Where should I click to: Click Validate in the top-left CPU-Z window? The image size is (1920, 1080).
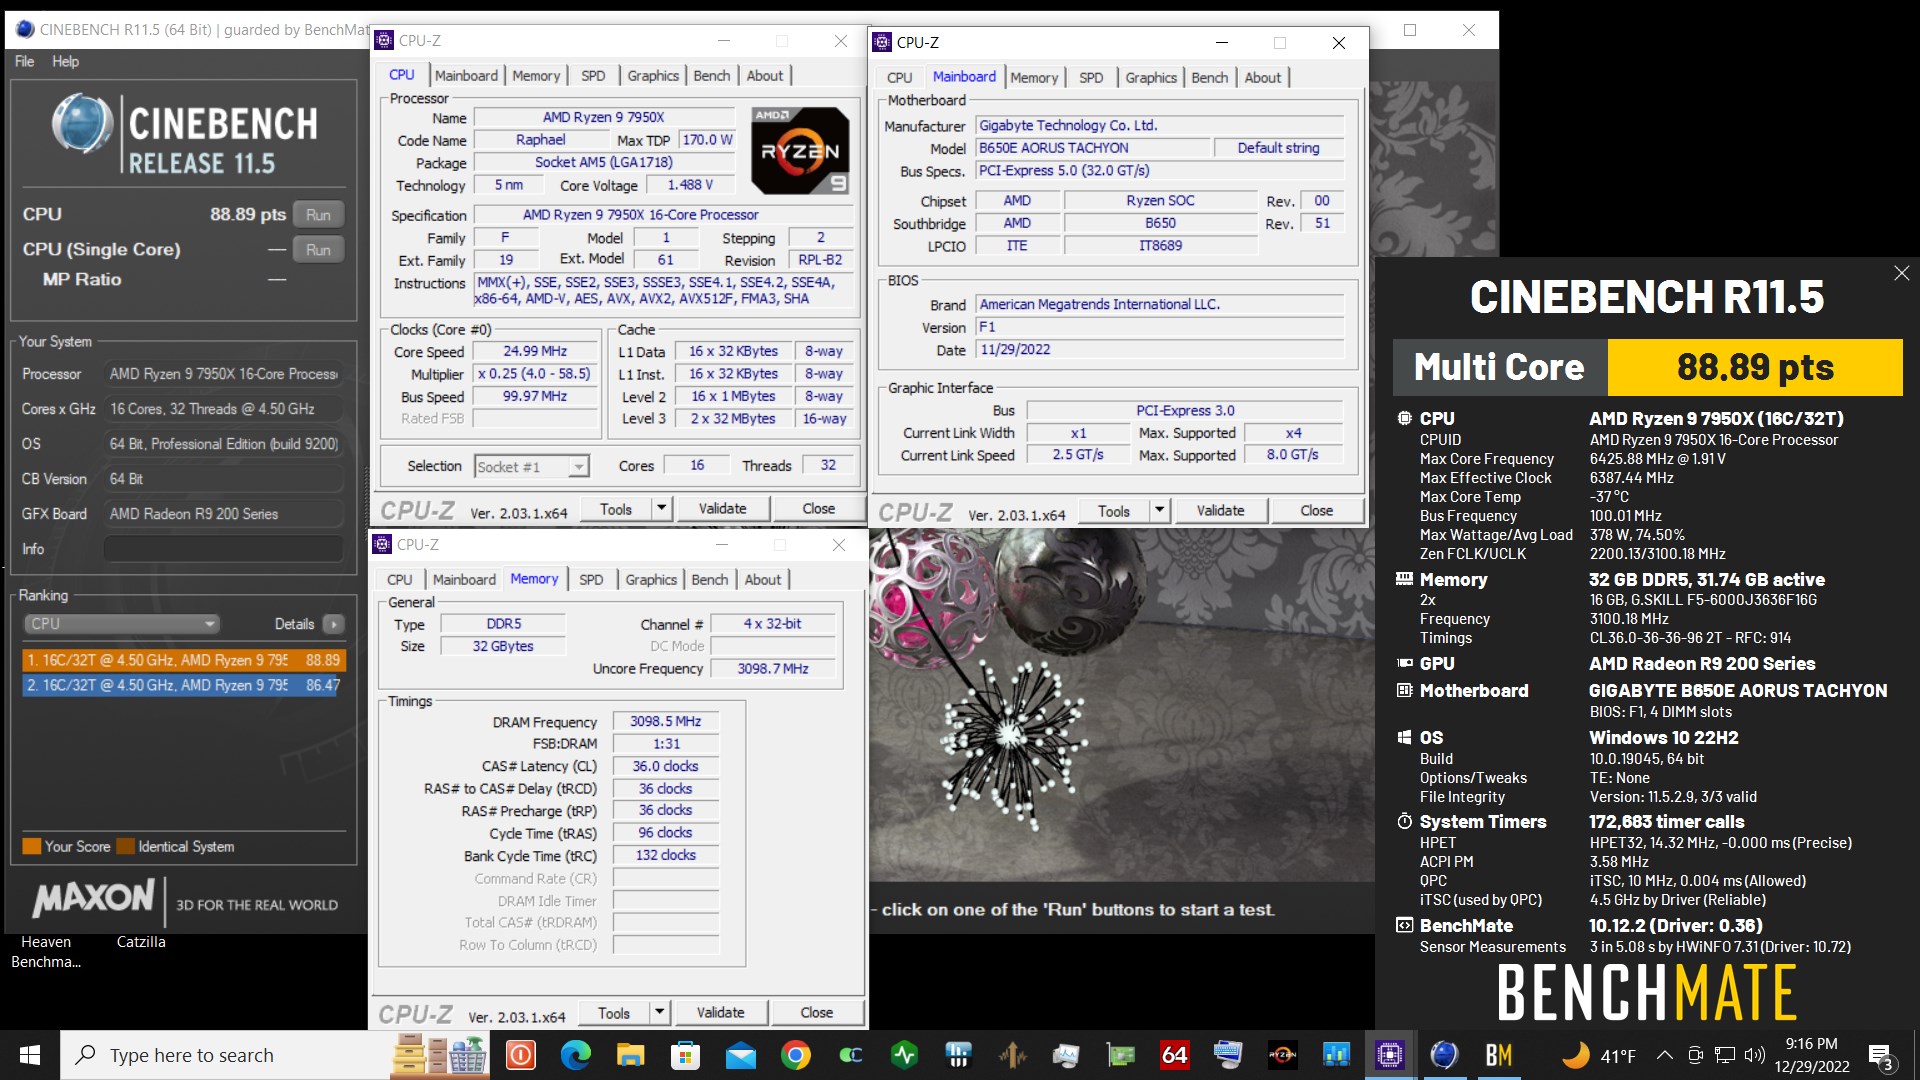[x=722, y=509]
